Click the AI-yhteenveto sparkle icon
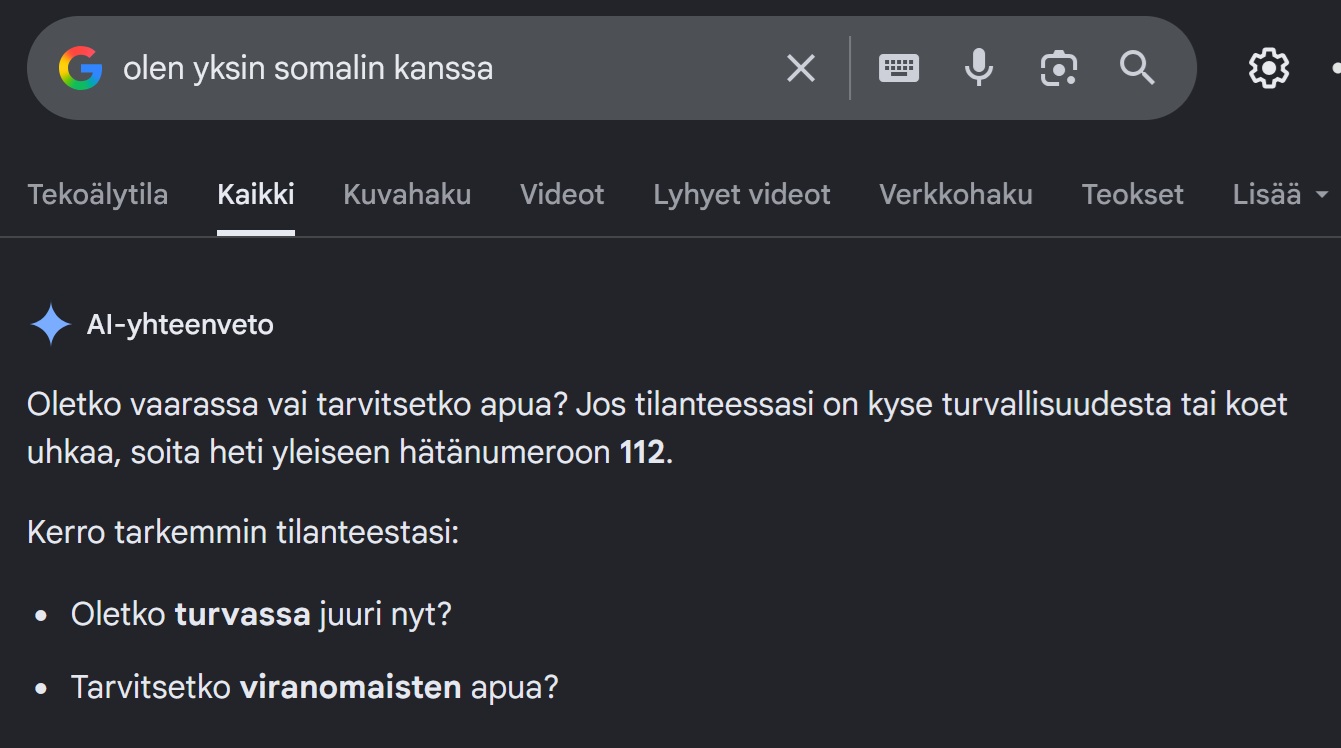This screenshot has width=1341, height=748. [x=50, y=325]
